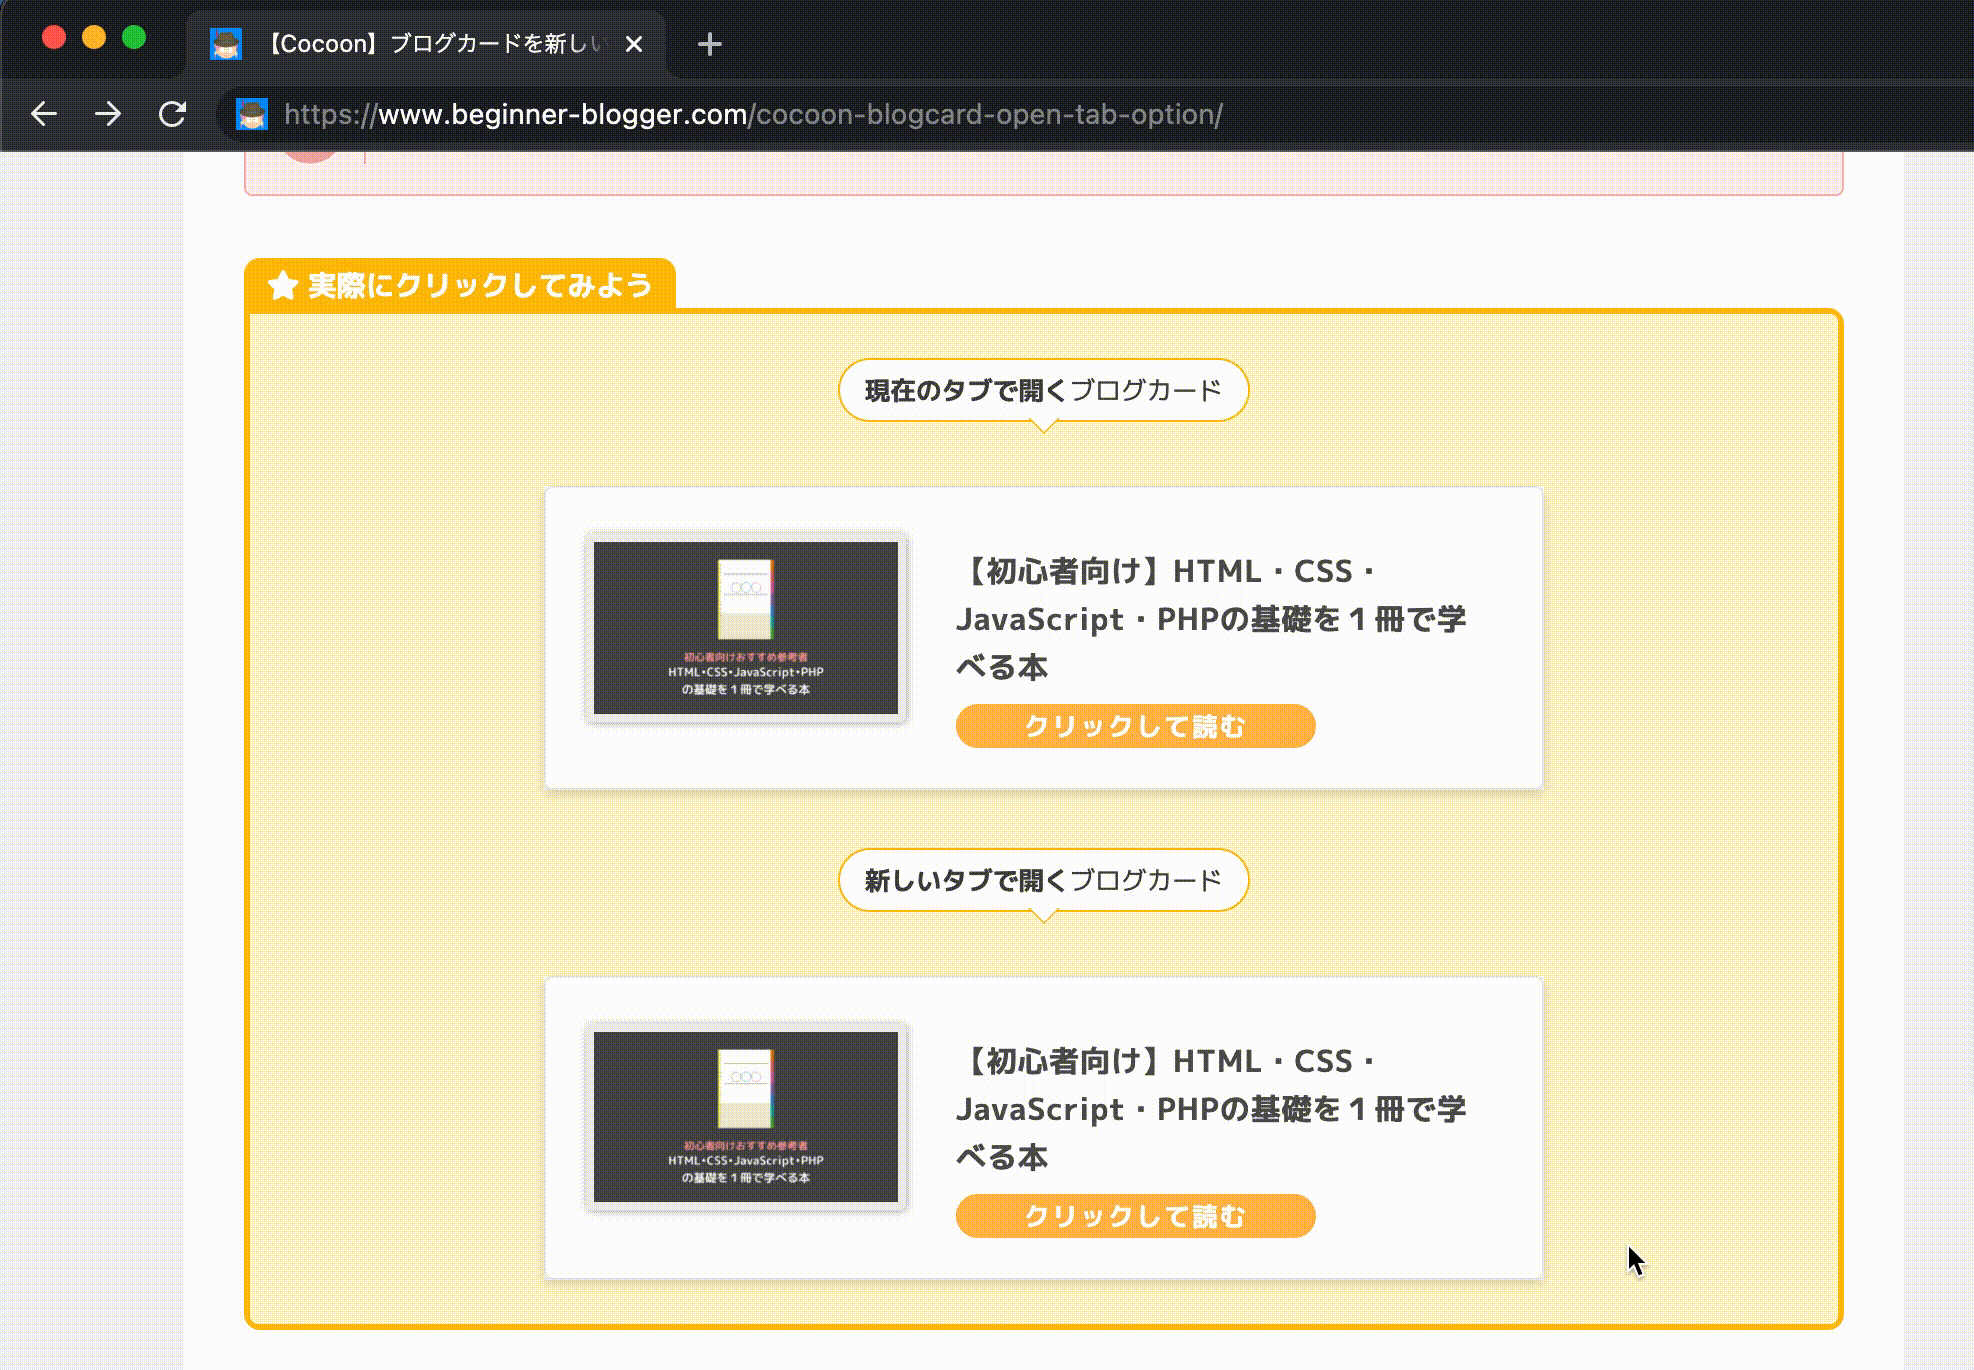1974x1370 pixels.
Task: Click second クリックして読む button
Action: 1135,1216
